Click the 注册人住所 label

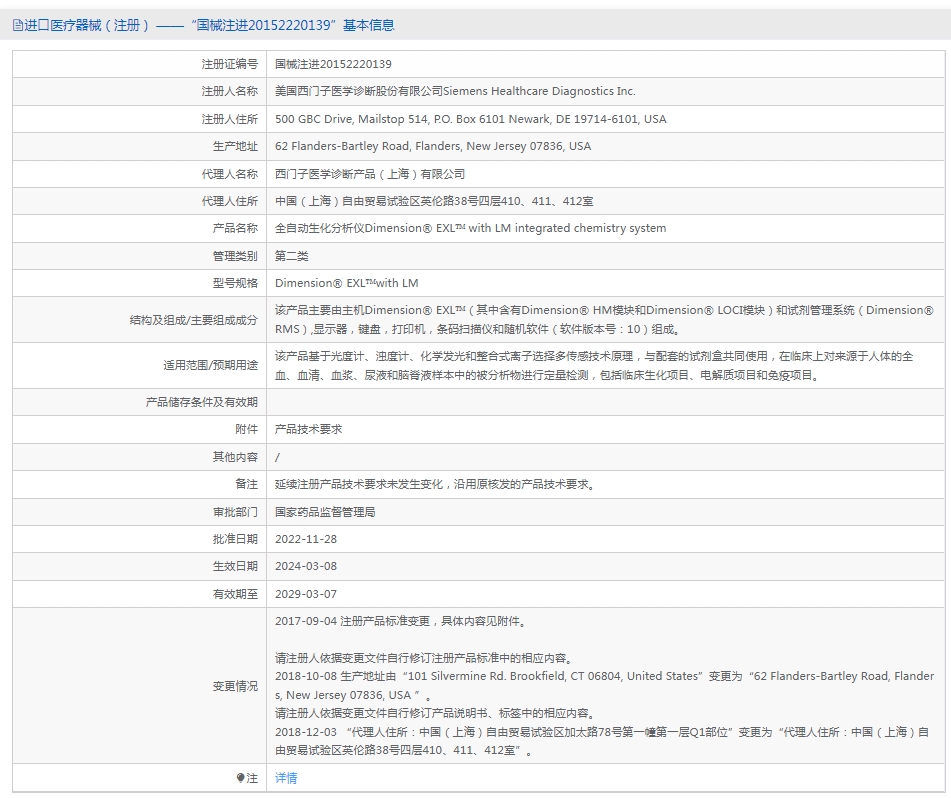[x=229, y=119]
